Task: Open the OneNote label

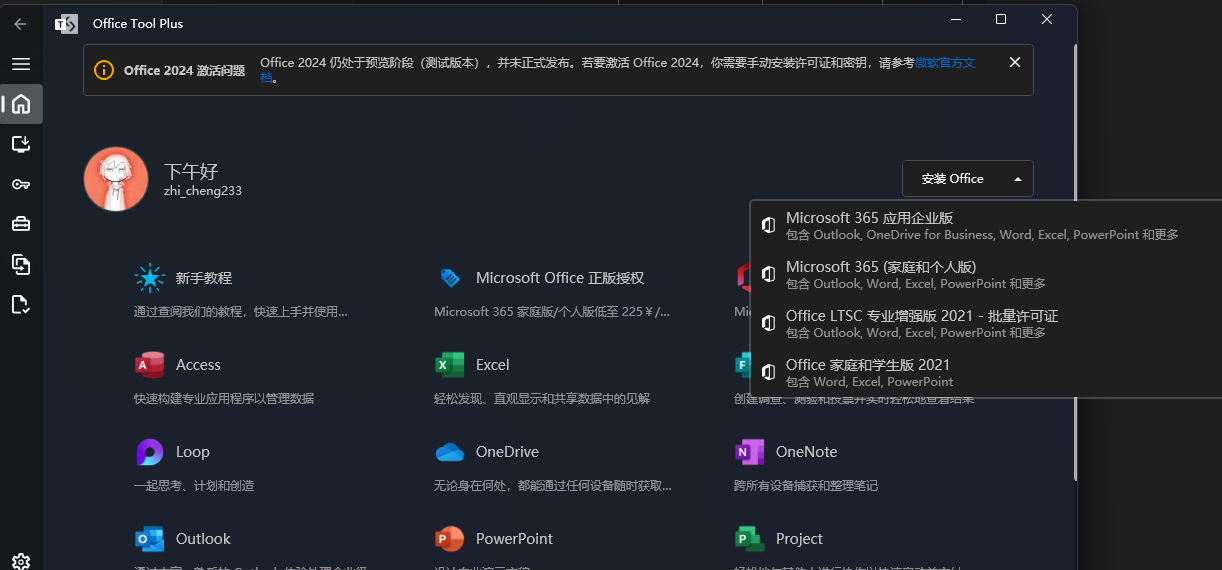Action: tap(807, 452)
